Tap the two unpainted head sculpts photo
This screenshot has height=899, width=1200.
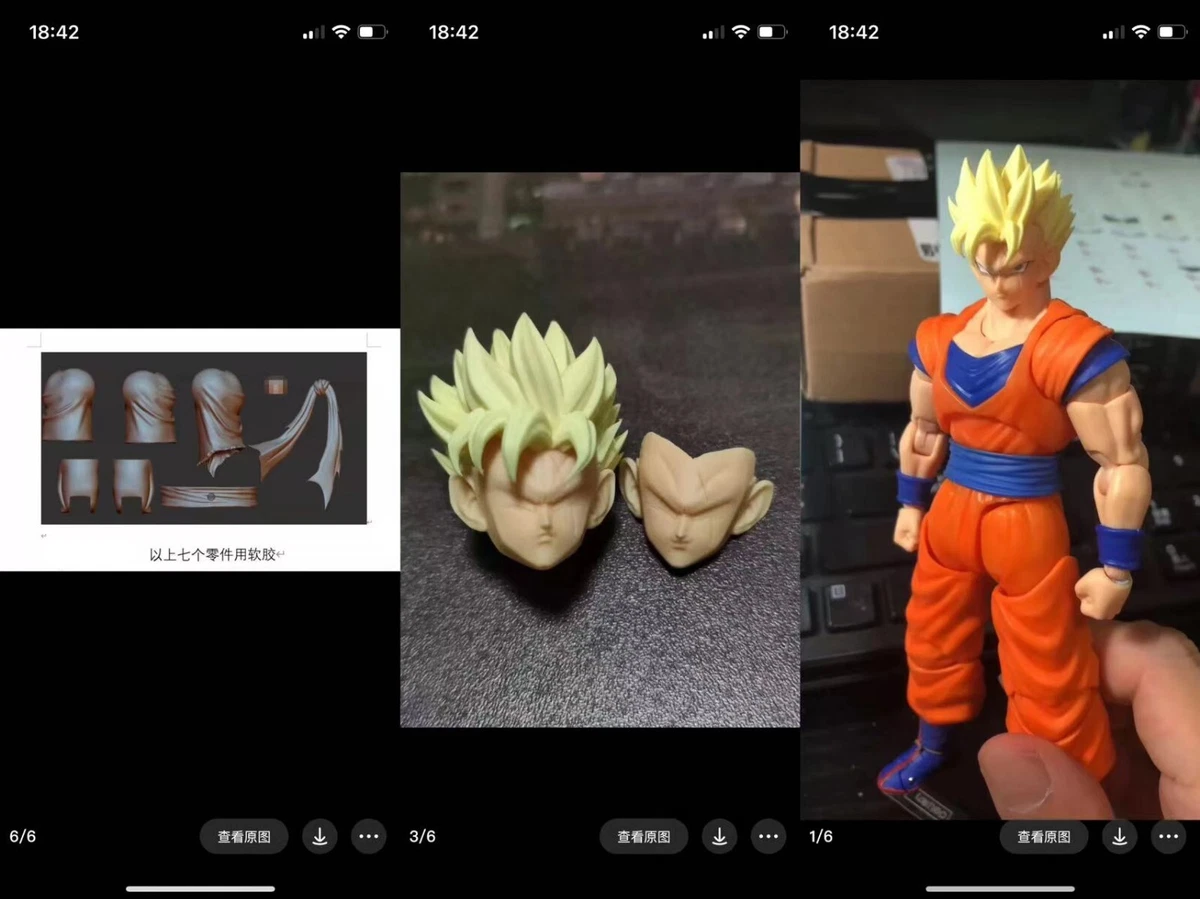click(600, 450)
